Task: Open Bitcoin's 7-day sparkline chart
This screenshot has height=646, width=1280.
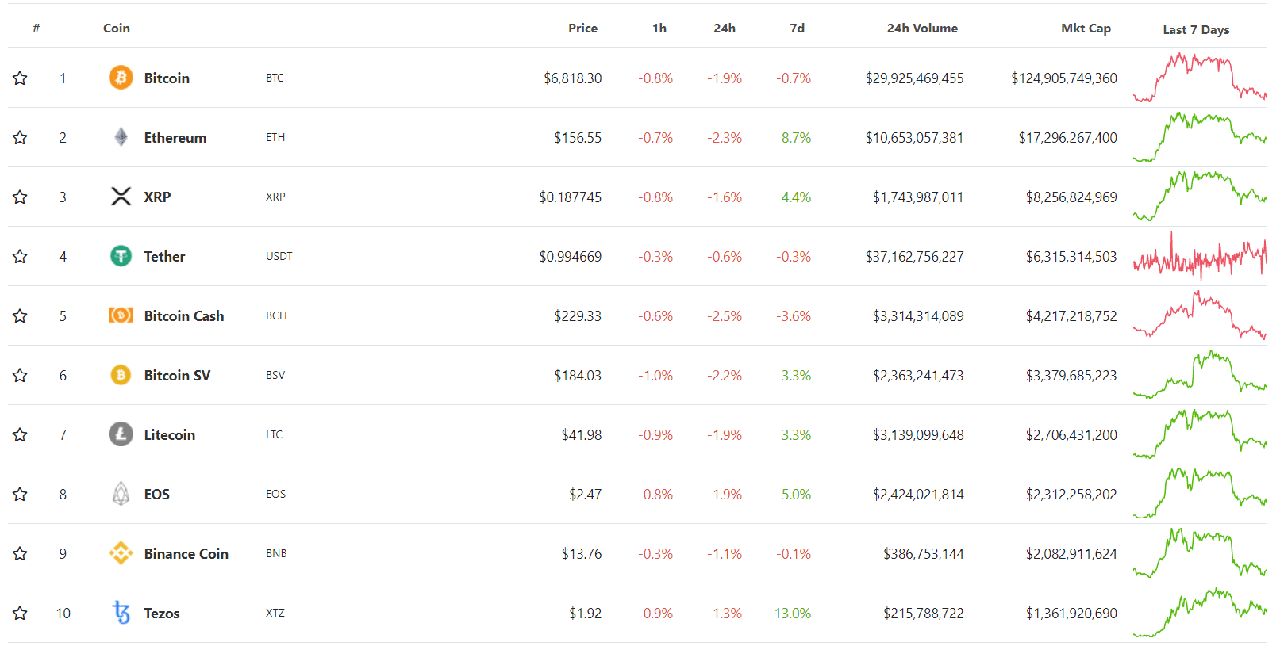Action: 1200,77
